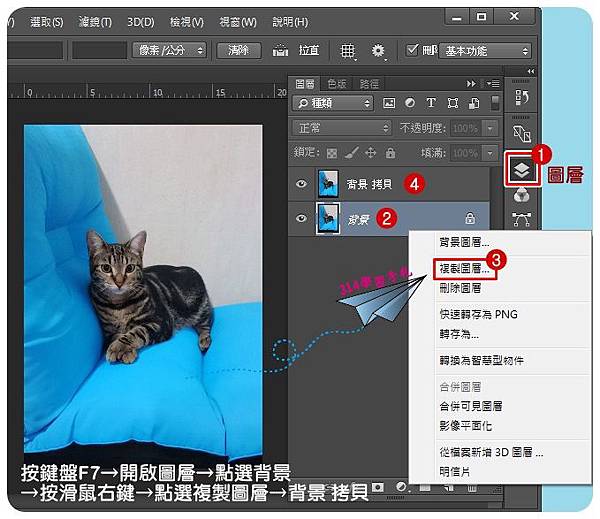Choose 影像平面化 in context menu
The width and height of the screenshot is (600, 519).
[465, 426]
